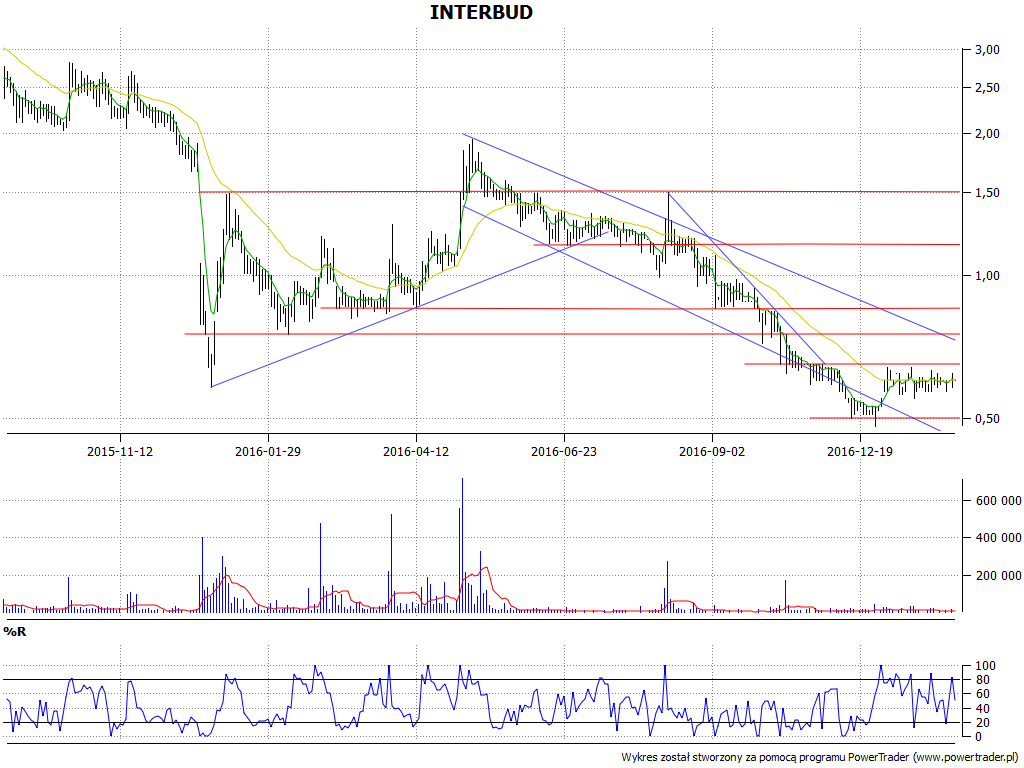Click the 2015-11-12 date label
This screenshot has height=768, width=1024.
(x=120, y=451)
